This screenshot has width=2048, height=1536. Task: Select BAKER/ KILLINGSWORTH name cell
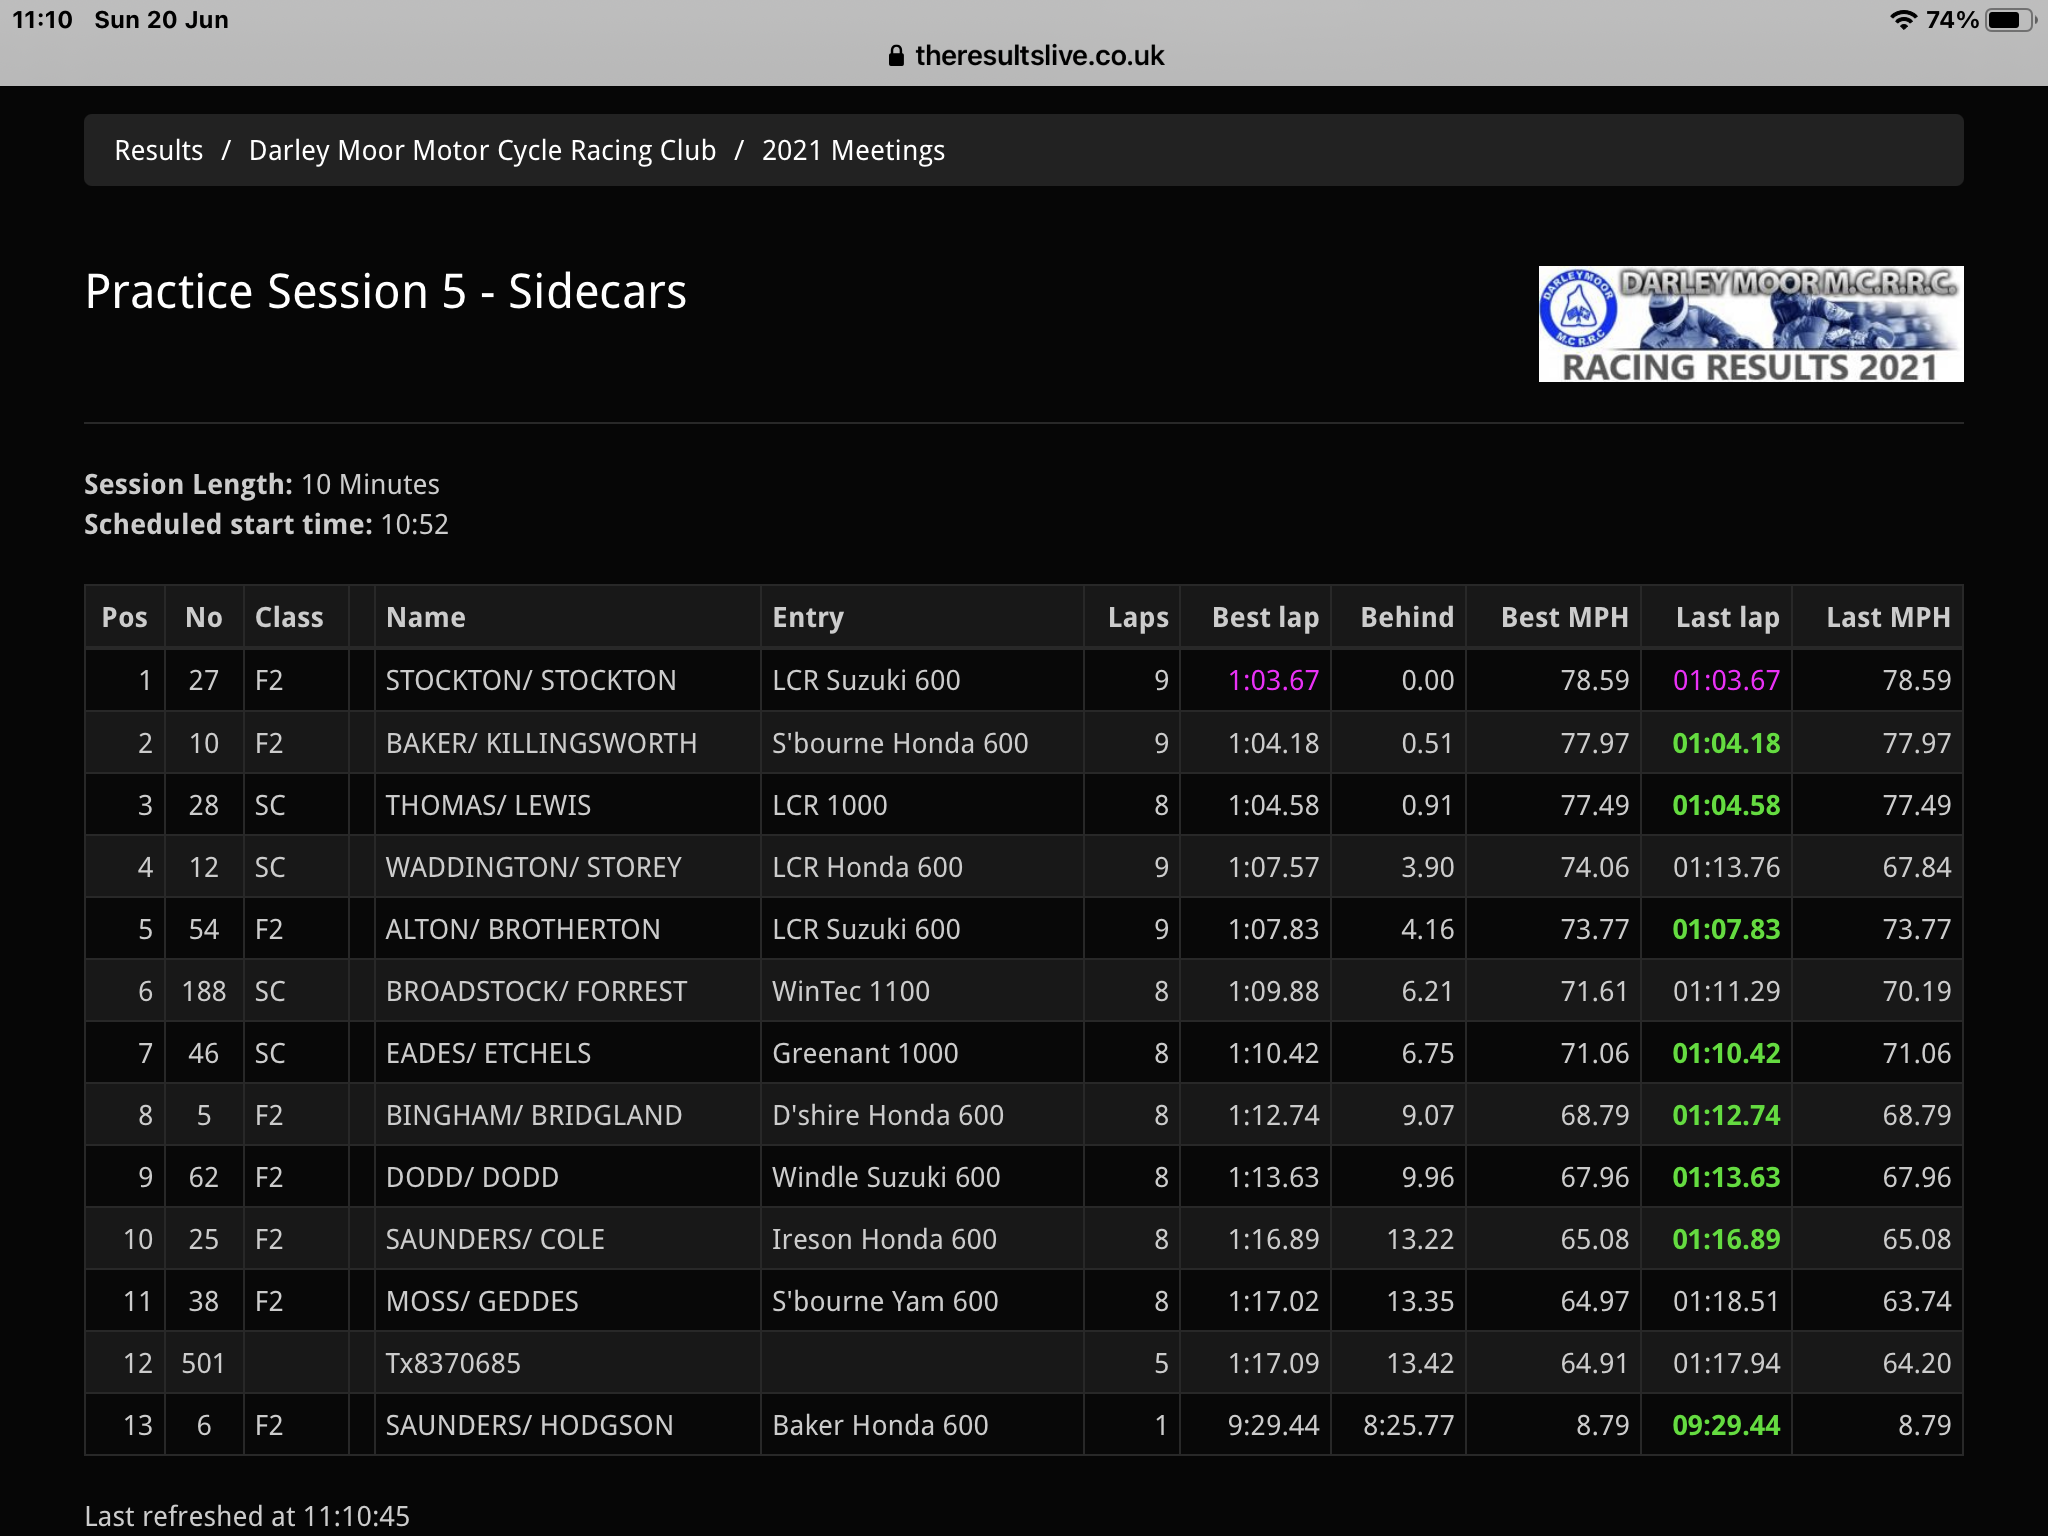567,743
